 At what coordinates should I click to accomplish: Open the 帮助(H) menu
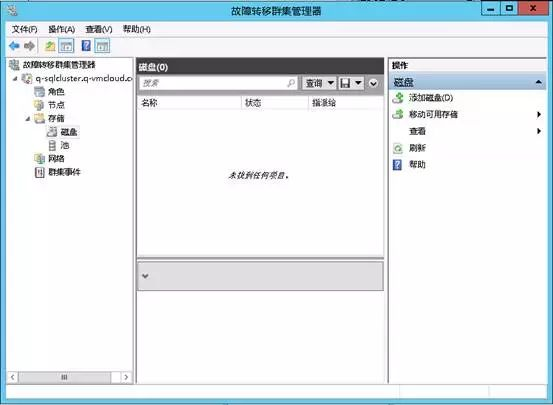coord(136,30)
